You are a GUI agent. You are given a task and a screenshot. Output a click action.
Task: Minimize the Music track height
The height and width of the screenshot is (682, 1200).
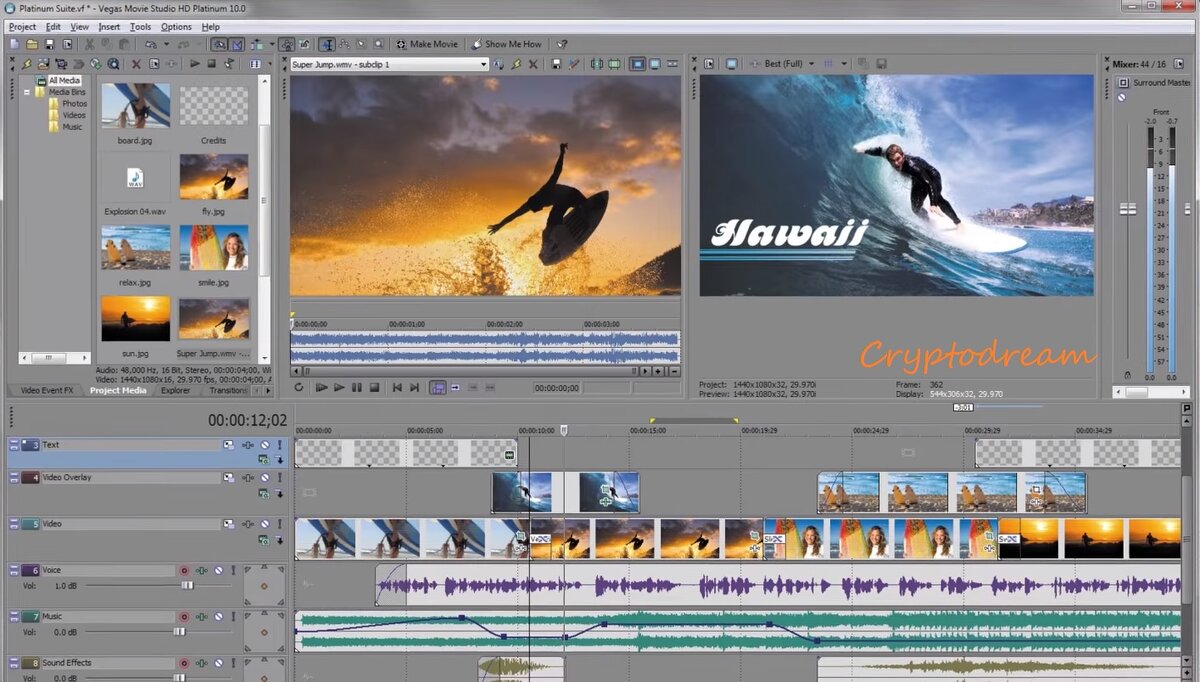[x=14, y=614]
